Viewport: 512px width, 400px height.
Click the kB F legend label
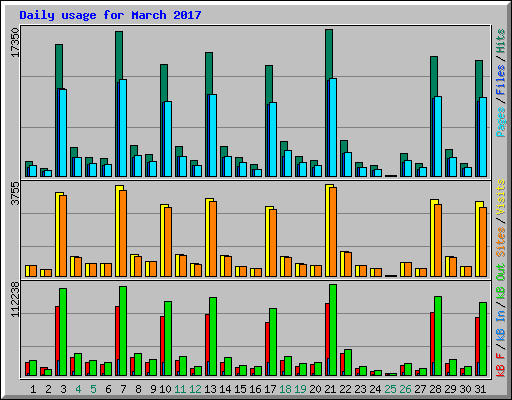[x=501, y=365]
